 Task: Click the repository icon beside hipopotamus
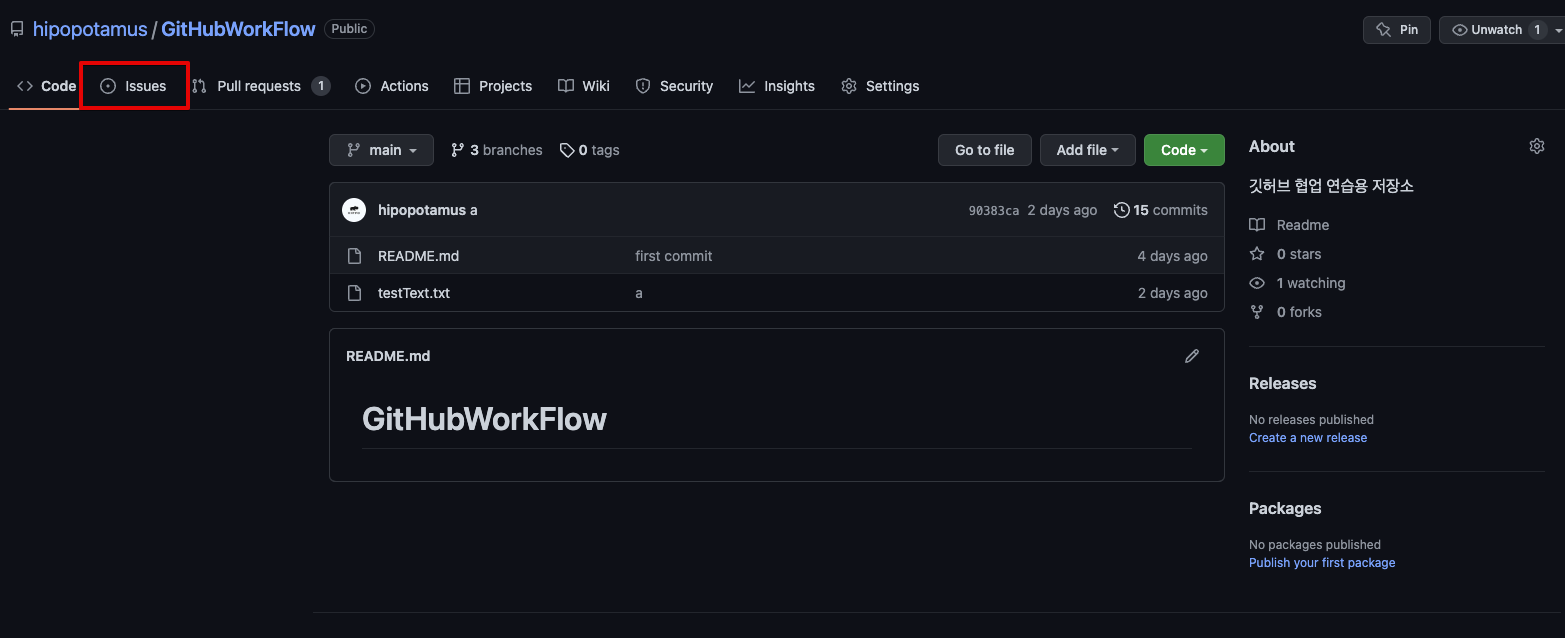pyautogui.click(x=17, y=29)
